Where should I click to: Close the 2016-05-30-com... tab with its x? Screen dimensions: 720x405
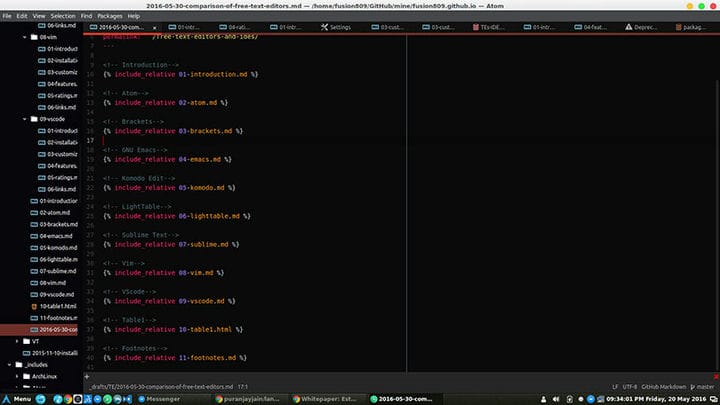pyautogui.click(x=155, y=28)
